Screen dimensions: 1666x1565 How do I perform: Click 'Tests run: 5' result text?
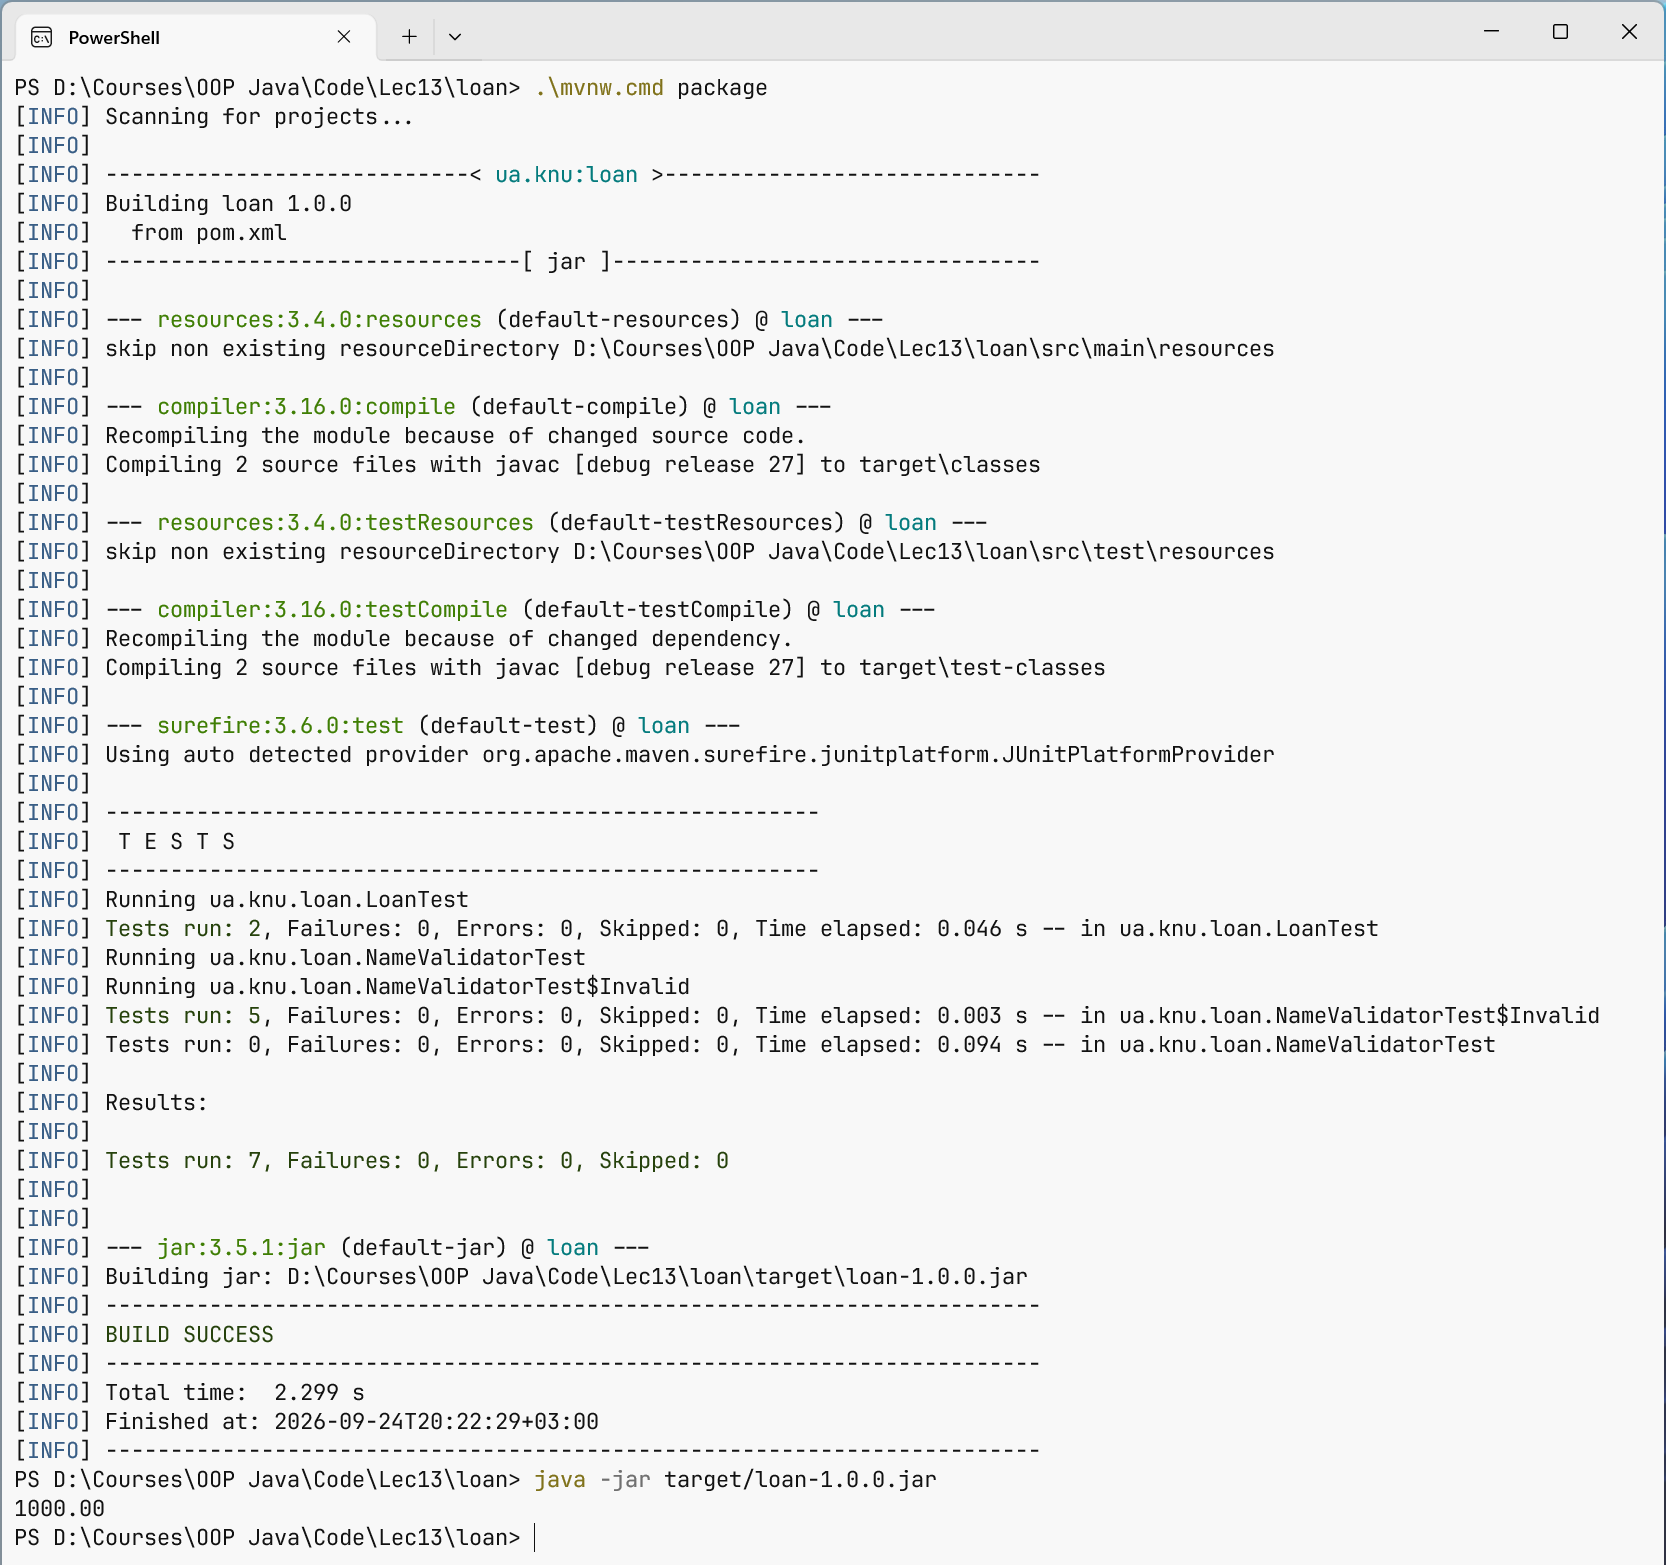[x=183, y=1016]
